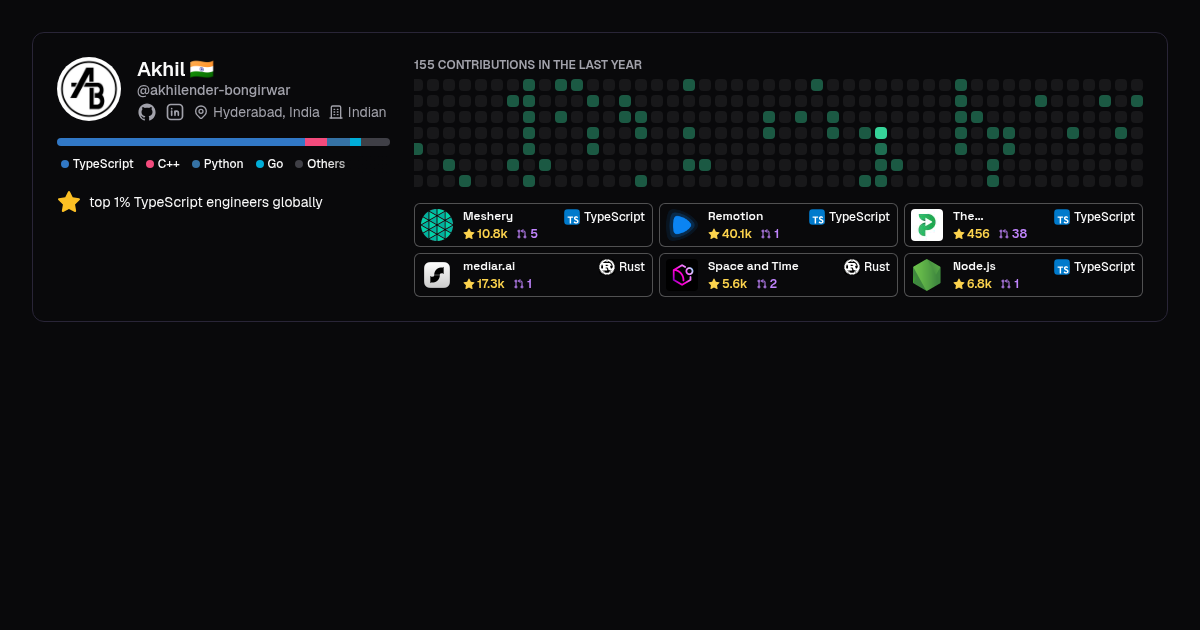Open the LinkedIn profile icon
This screenshot has height=630, width=1200.
point(175,112)
